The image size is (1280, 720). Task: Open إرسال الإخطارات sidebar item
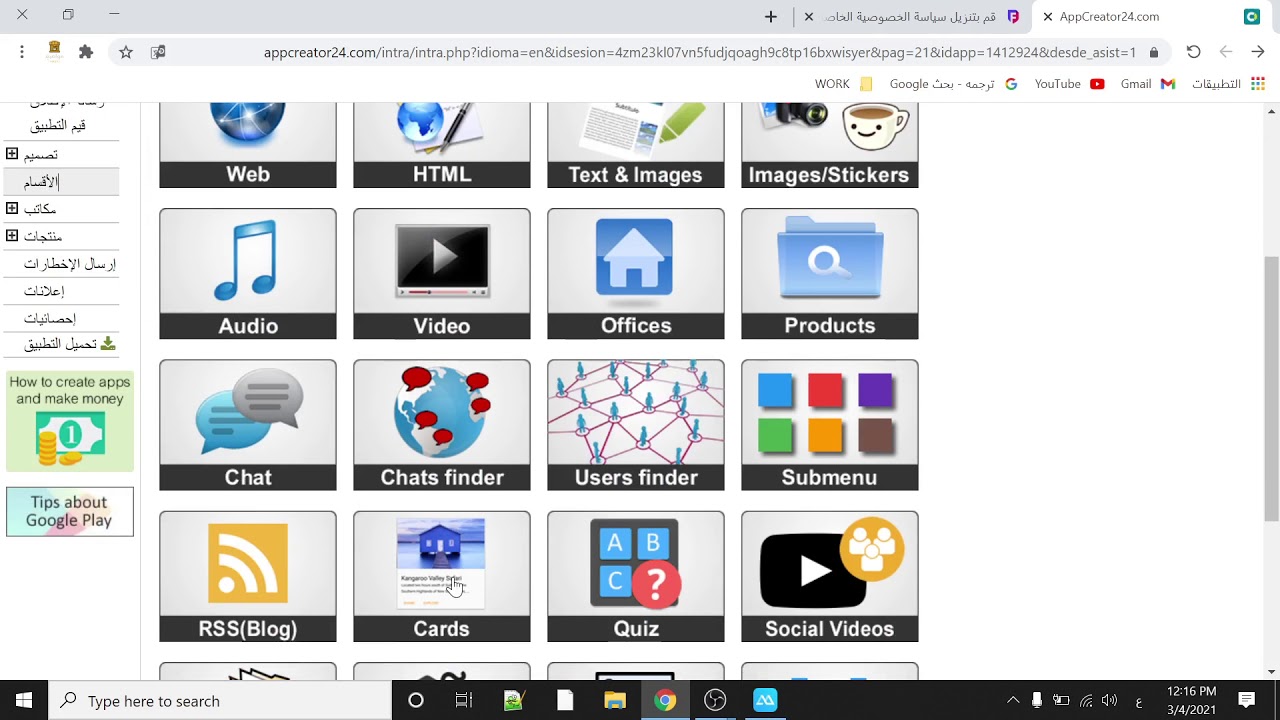point(70,264)
